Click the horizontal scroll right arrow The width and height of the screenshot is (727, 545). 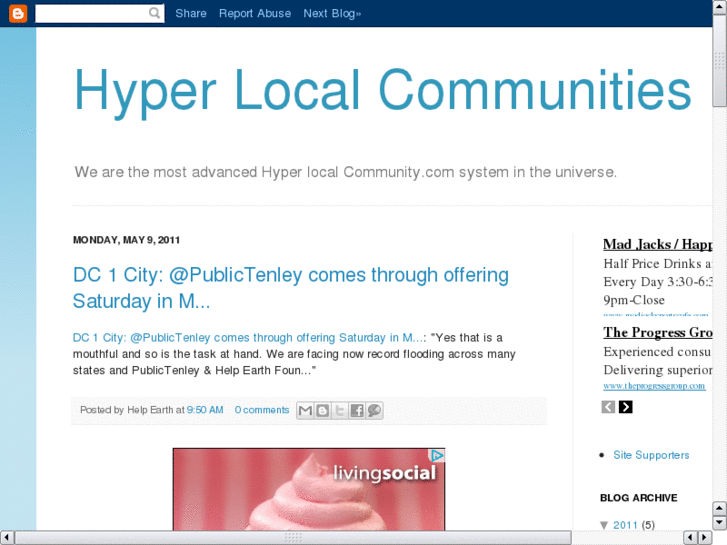click(x=705, y=538)
